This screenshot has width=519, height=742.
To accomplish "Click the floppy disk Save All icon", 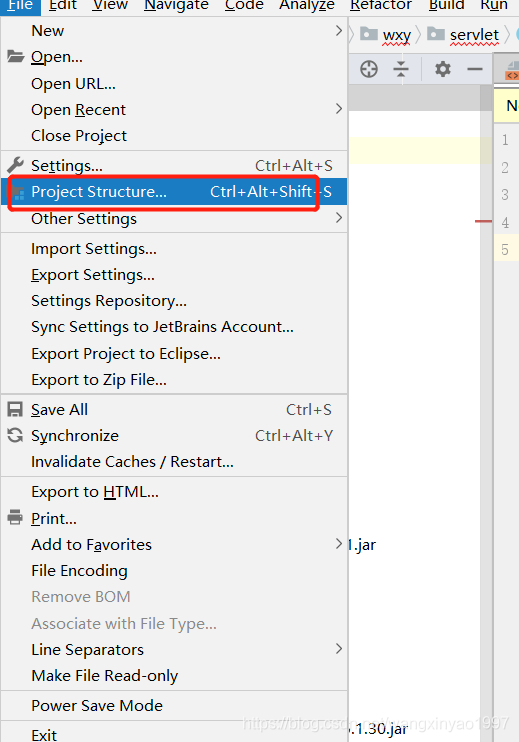I will click(x=15, y=409).
